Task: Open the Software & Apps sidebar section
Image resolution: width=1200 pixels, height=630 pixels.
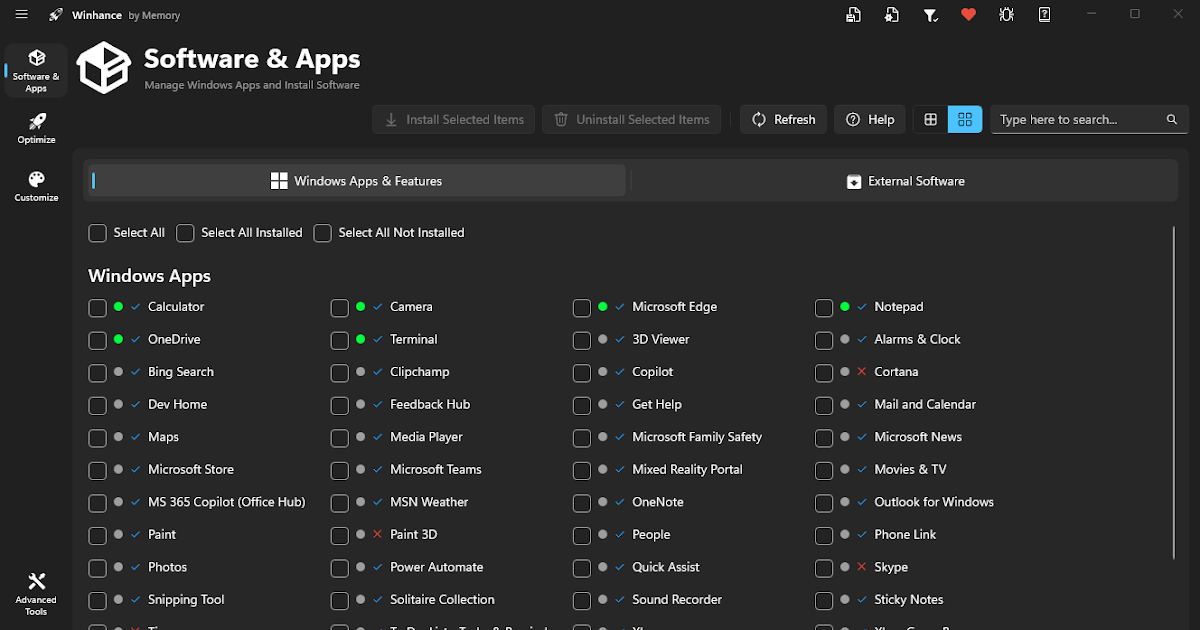Action: [36, 70]
